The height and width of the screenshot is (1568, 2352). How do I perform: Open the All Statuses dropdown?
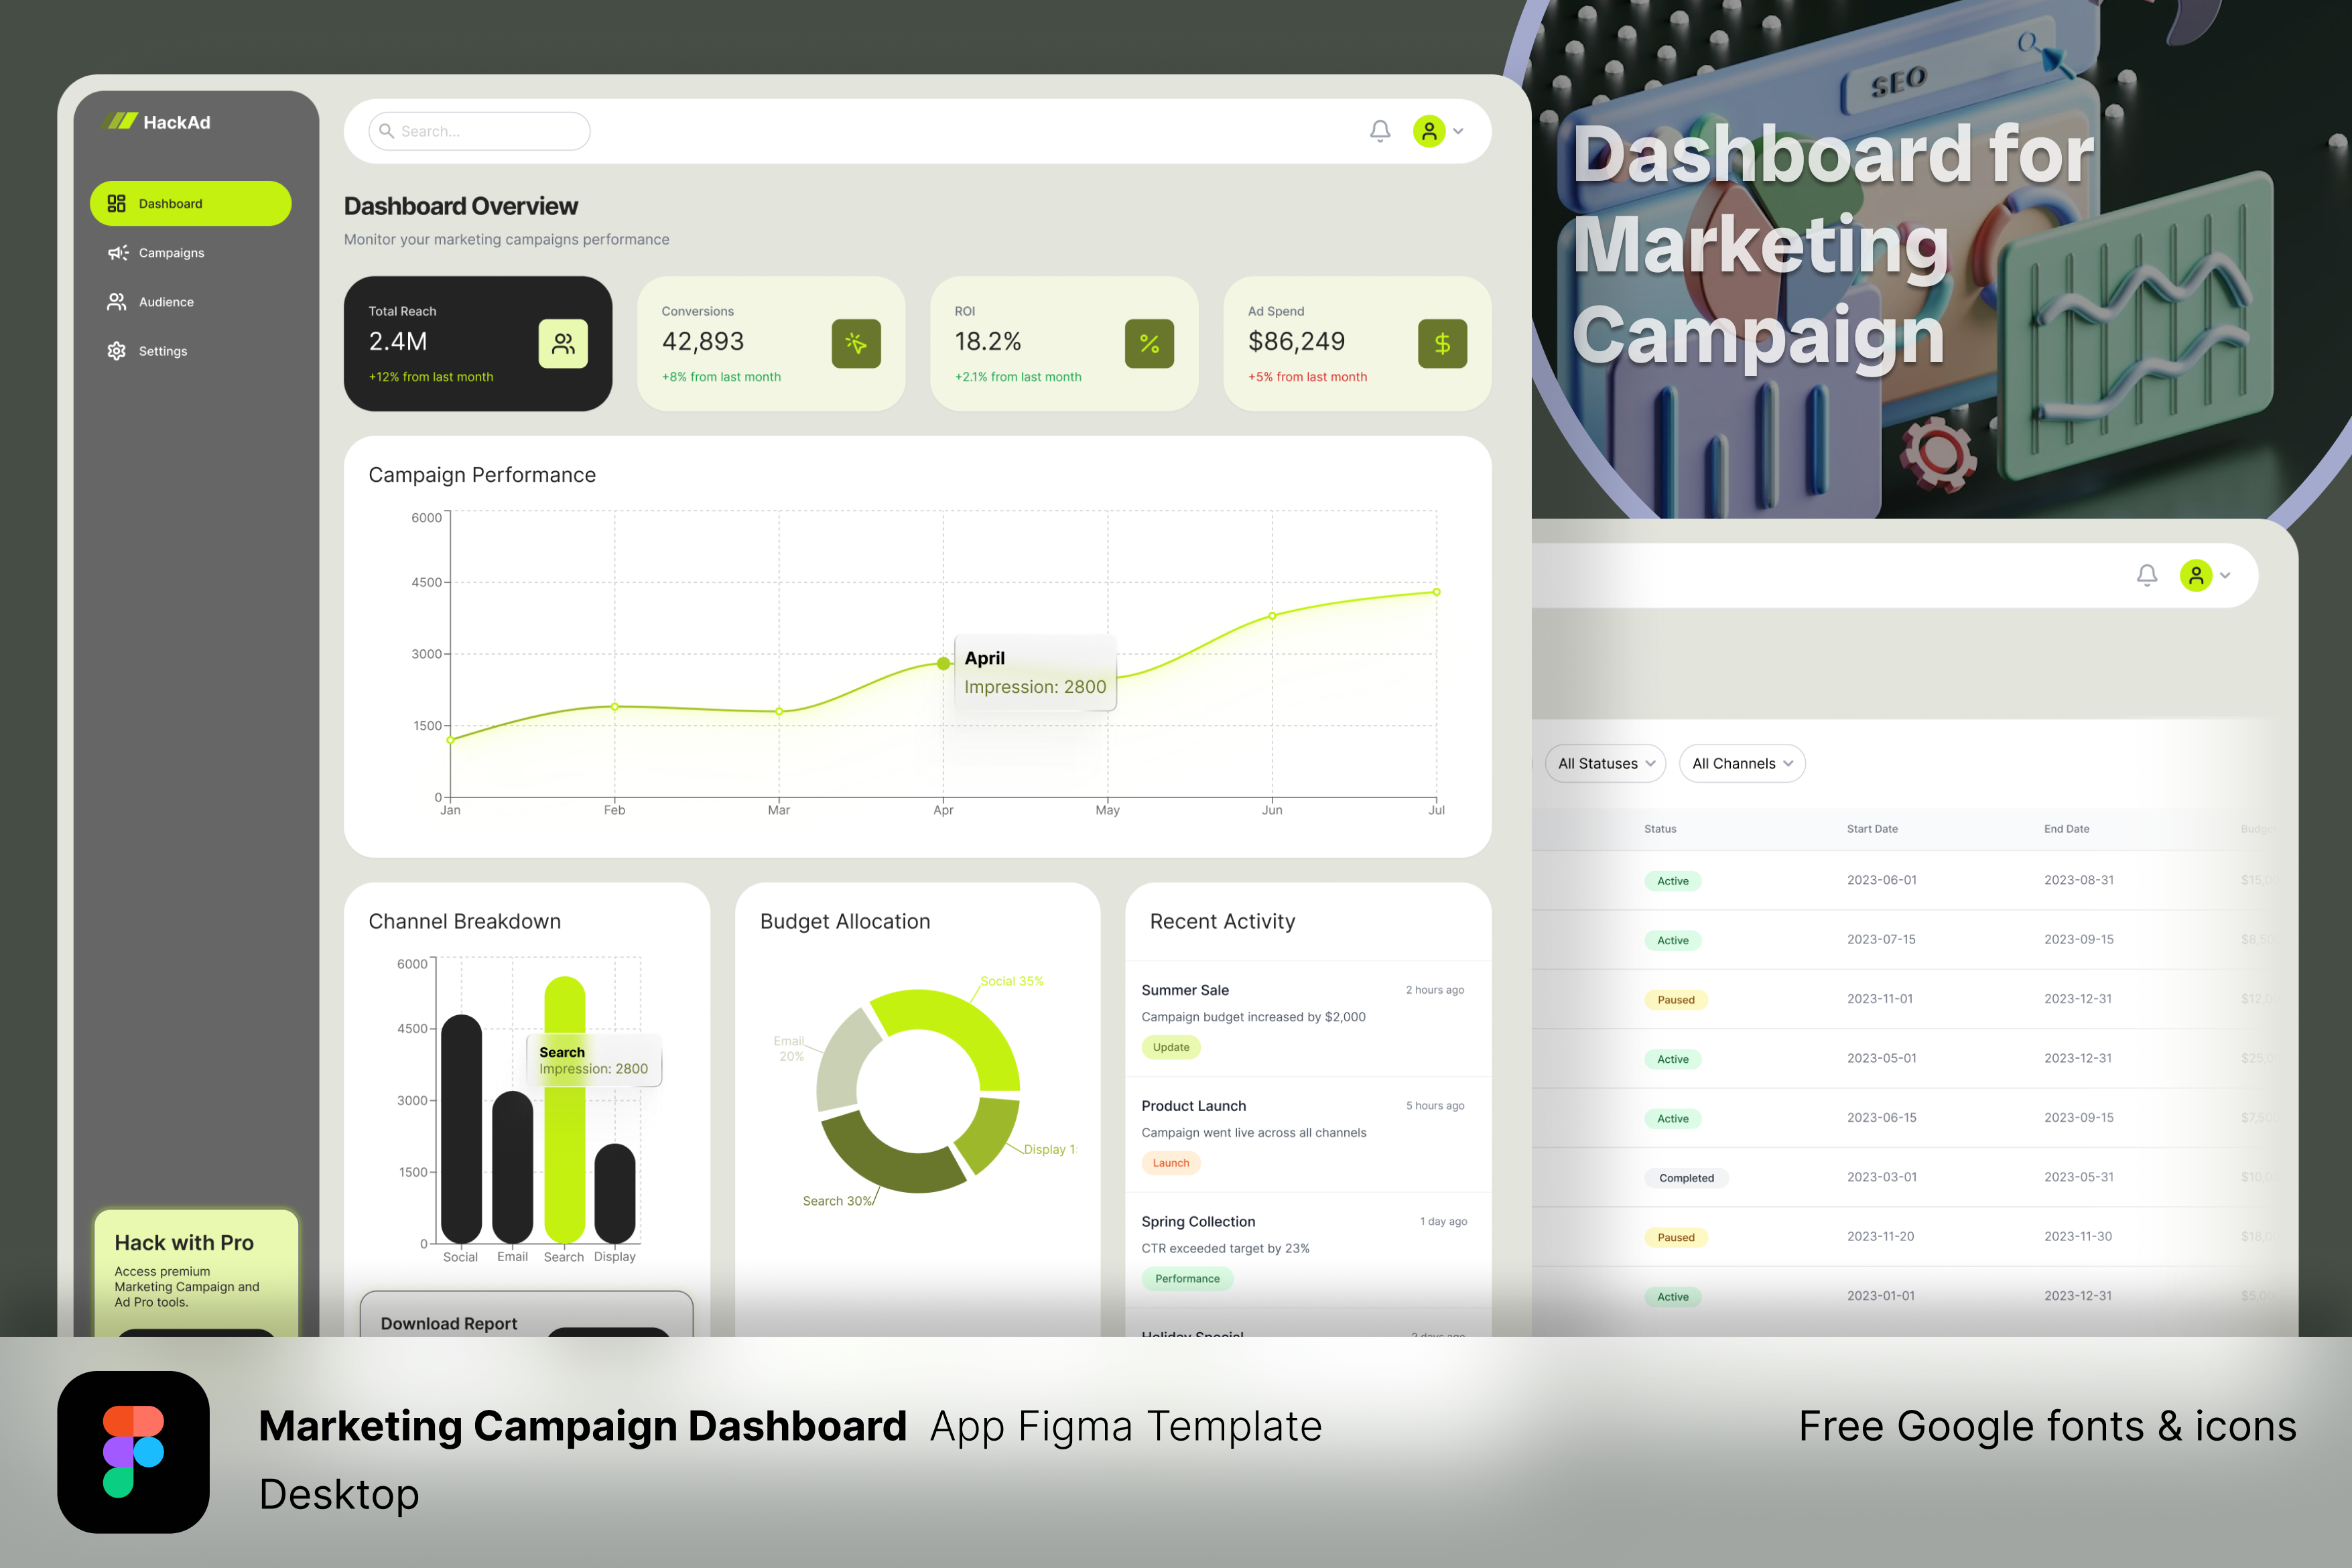point(1605,763)
